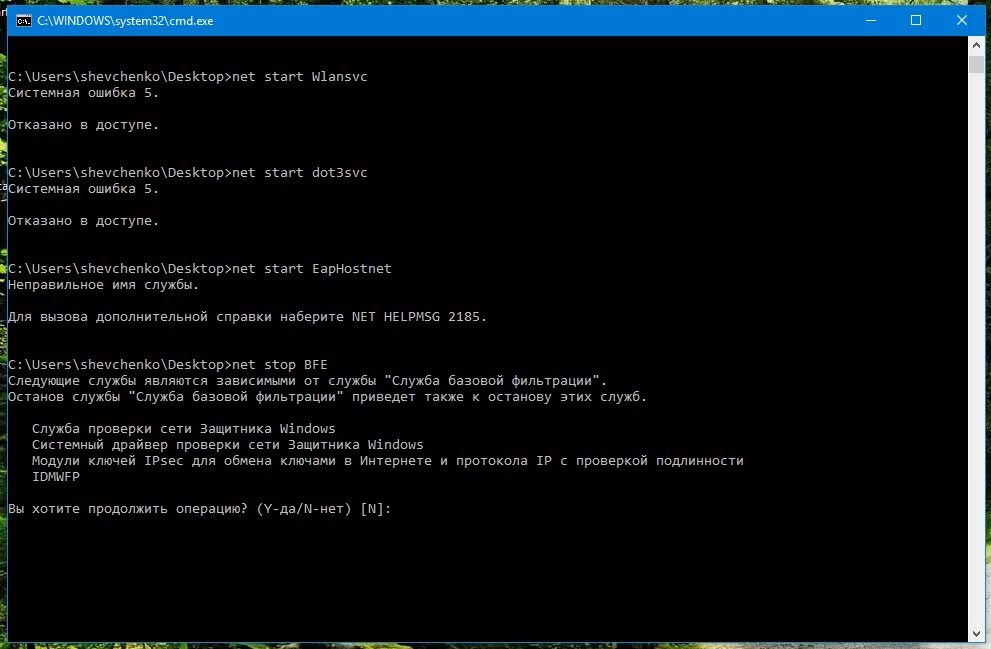
Task: Click the line starting 'Следующие службы являются зависимыми'
Action: coord(308,380)
